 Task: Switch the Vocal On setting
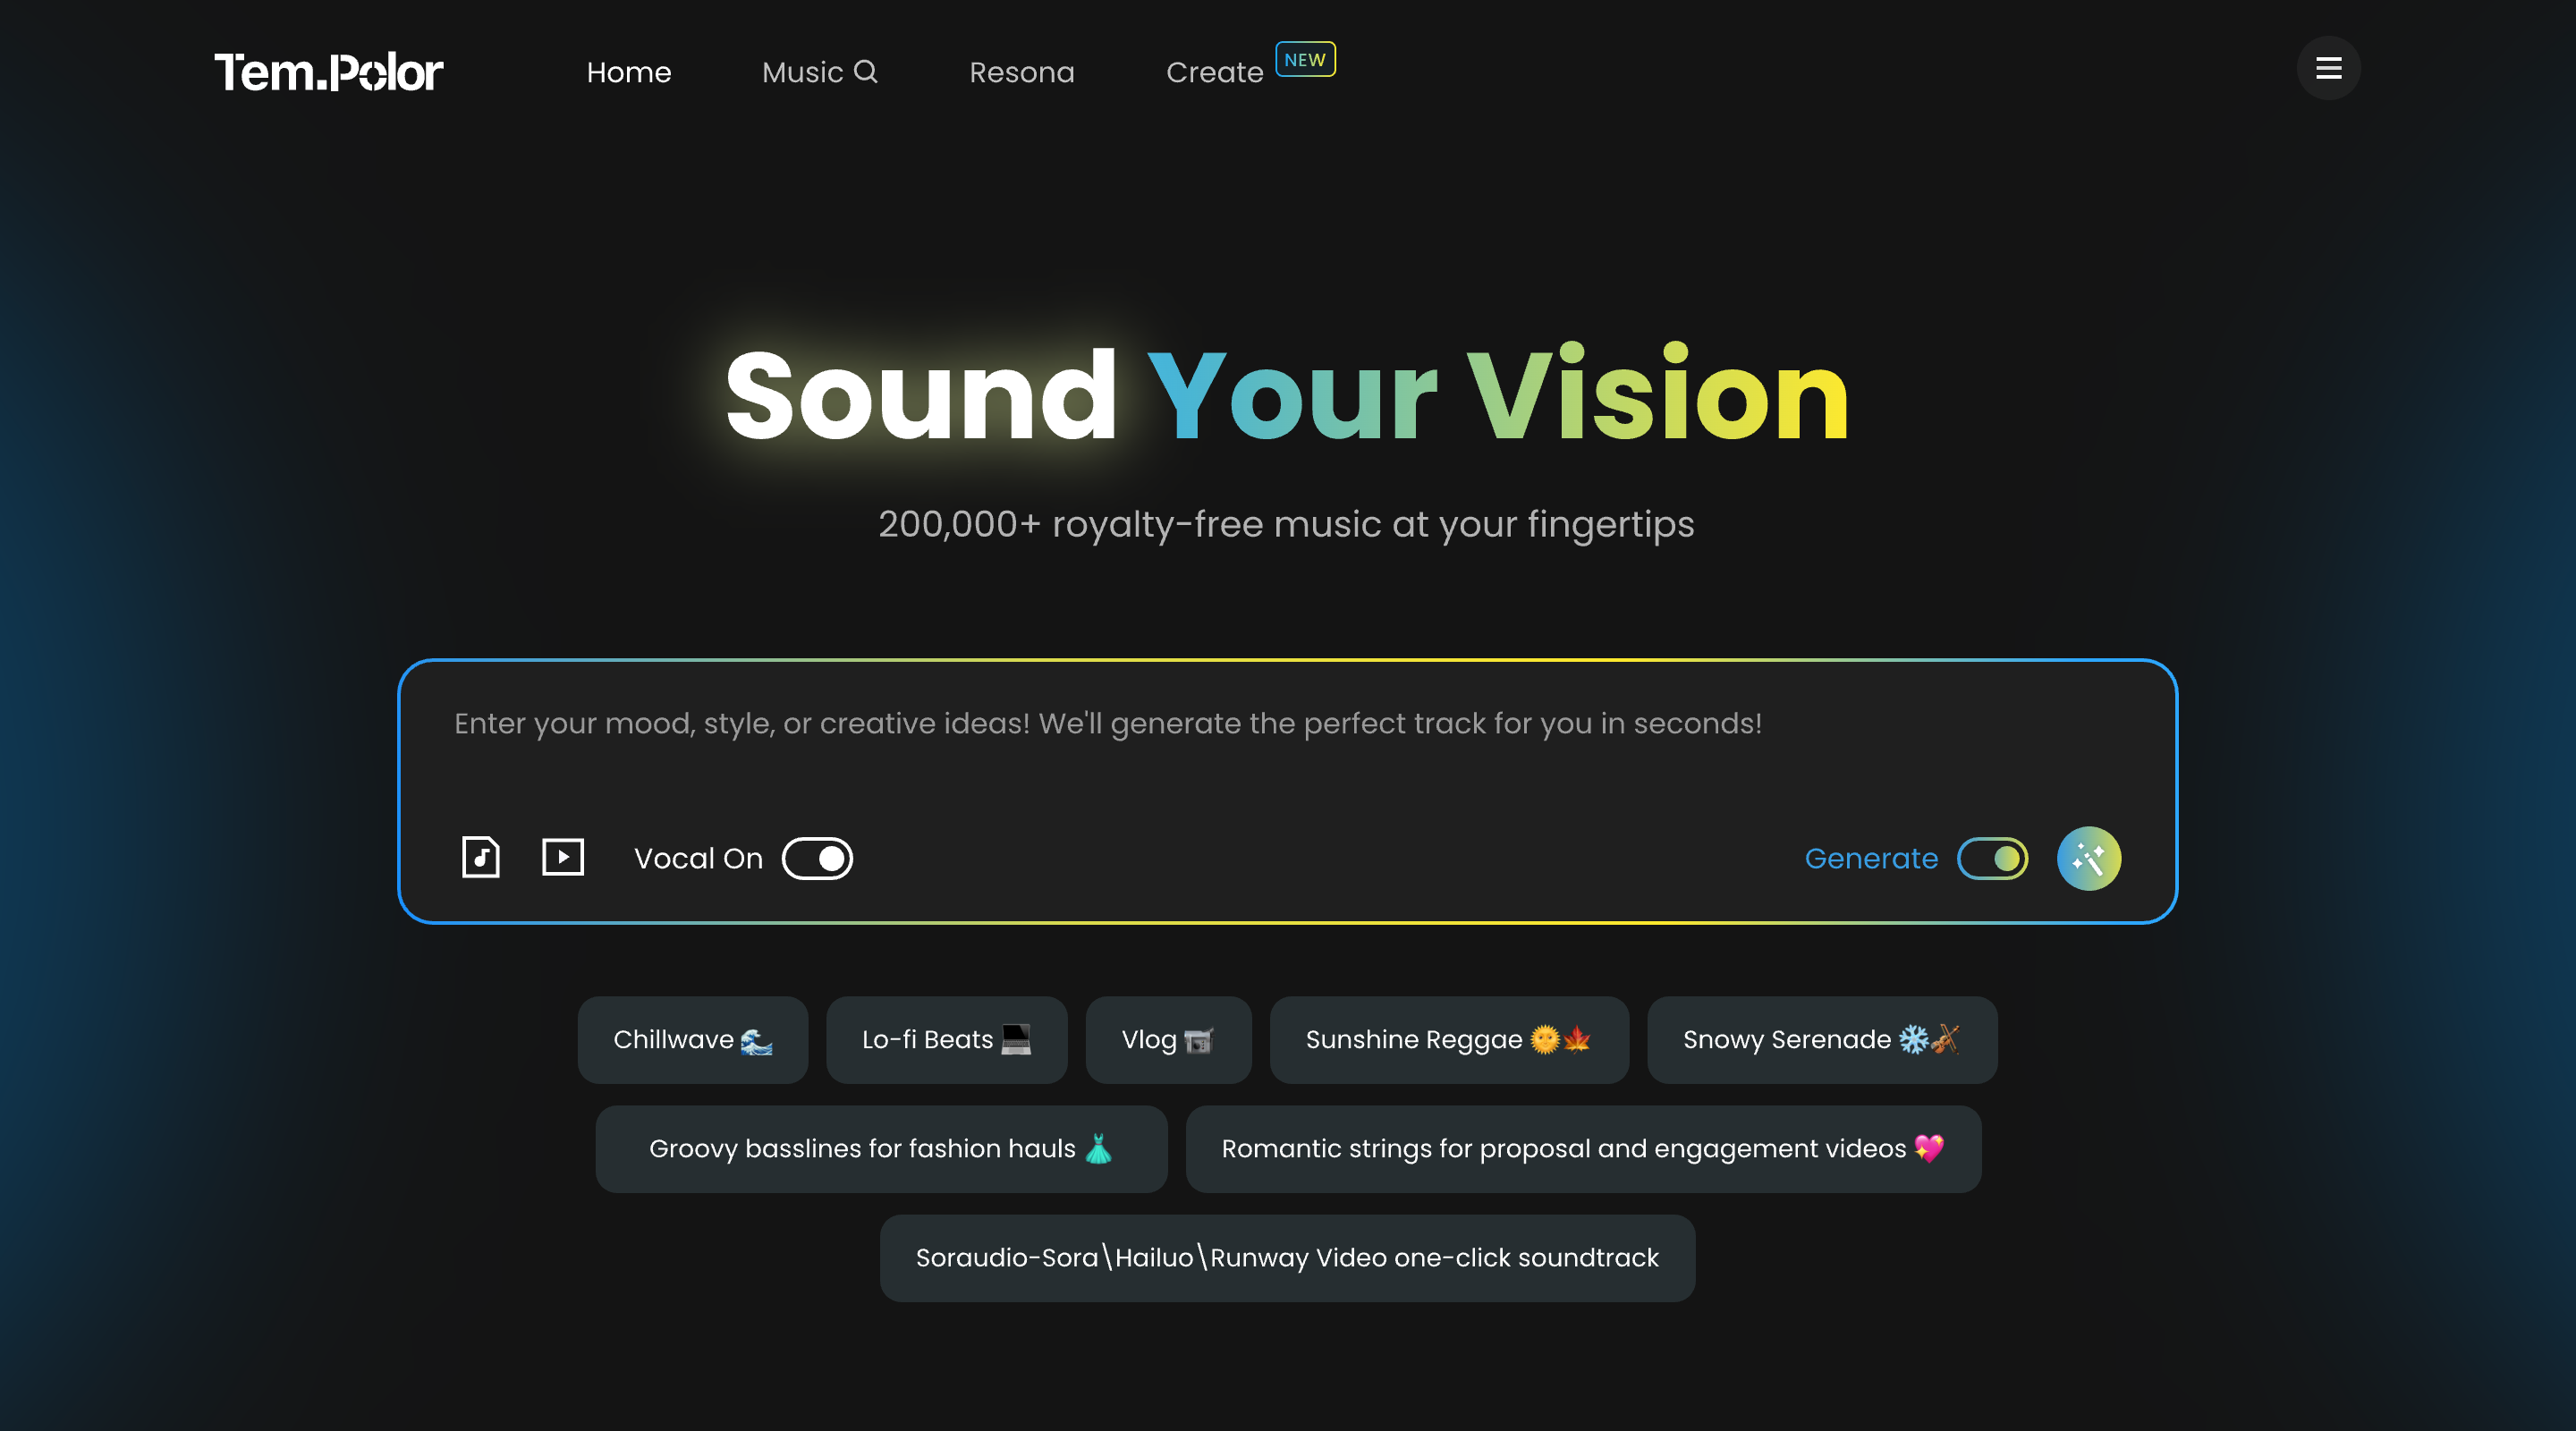(x=817, y=857)
